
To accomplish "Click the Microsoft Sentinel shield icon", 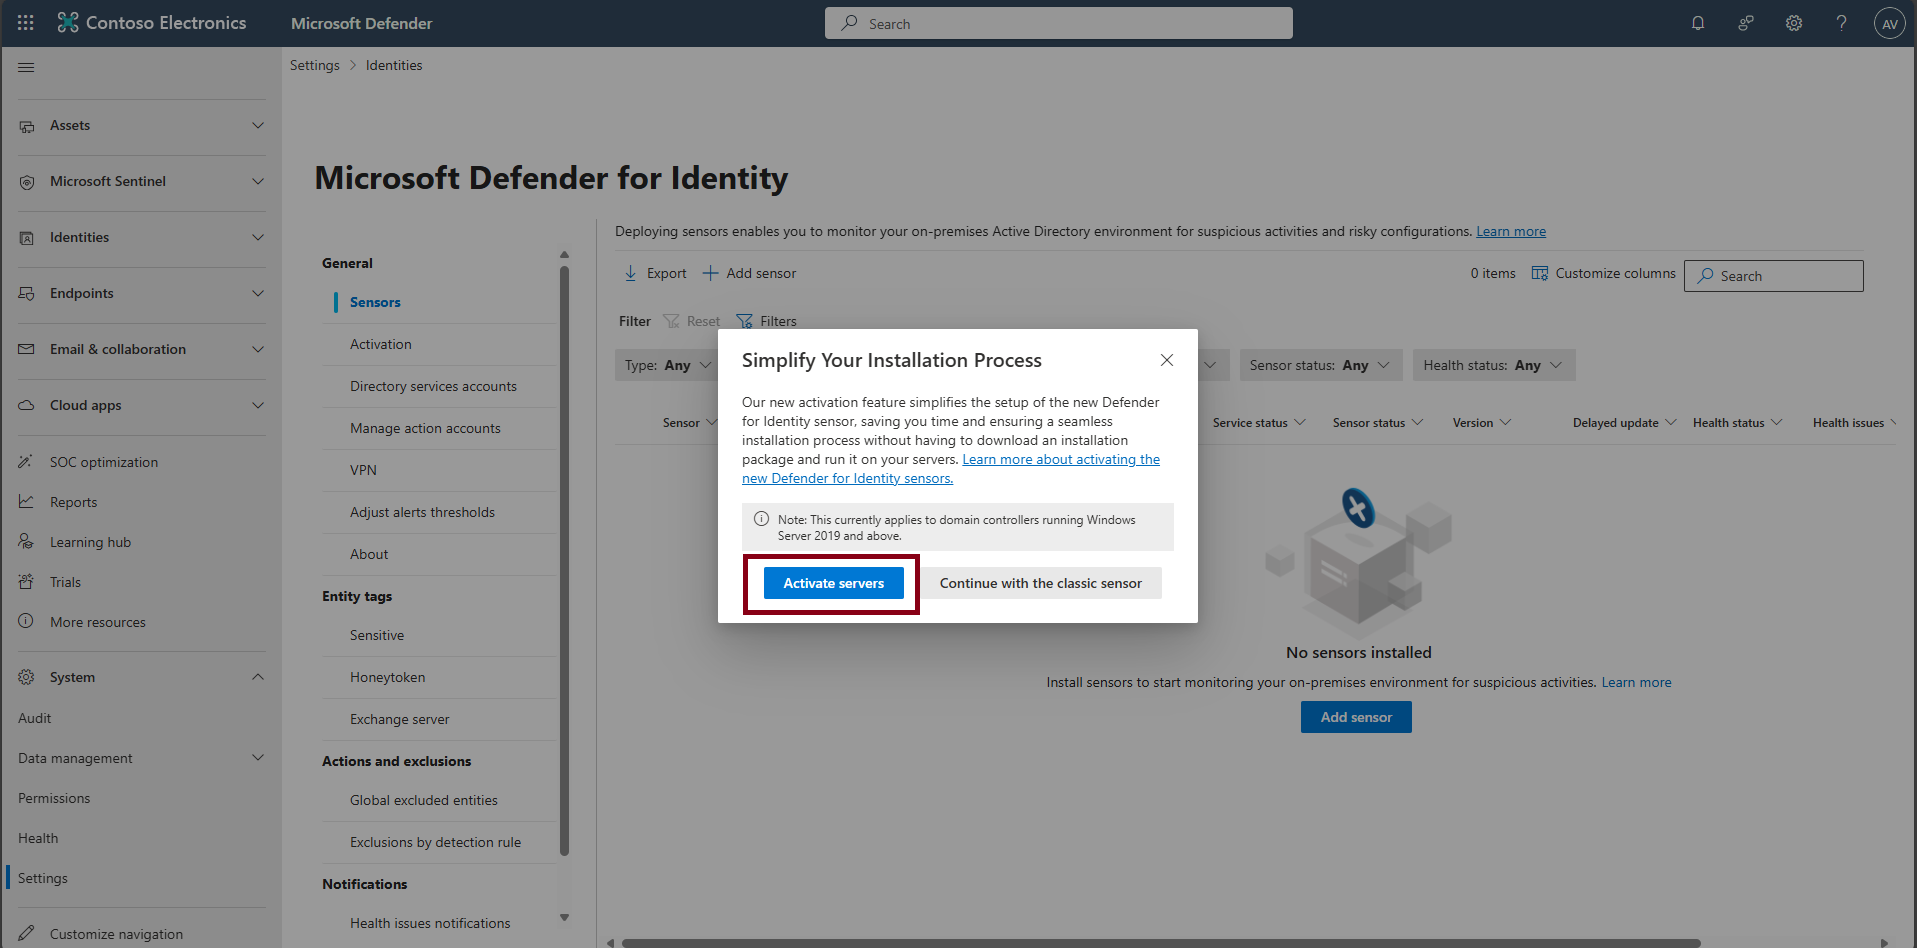I will coord(27,182).
